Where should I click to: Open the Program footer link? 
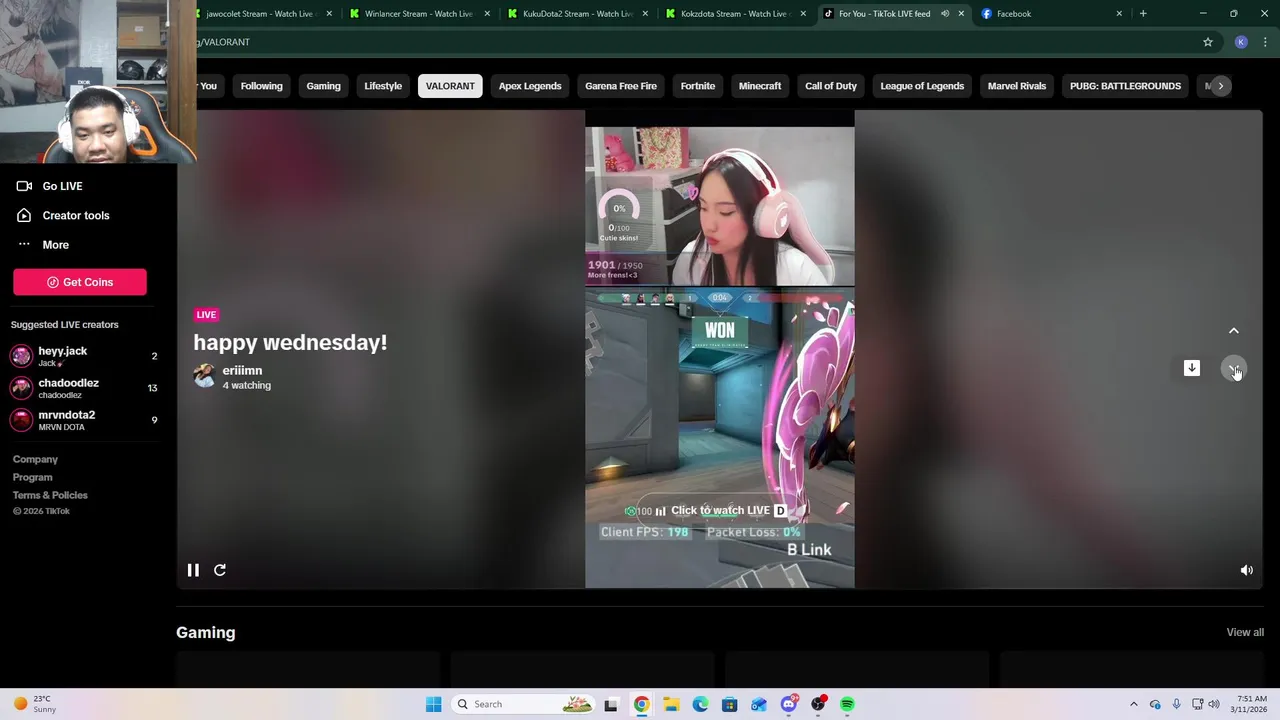pyautogui.click(x=33, y=477)
